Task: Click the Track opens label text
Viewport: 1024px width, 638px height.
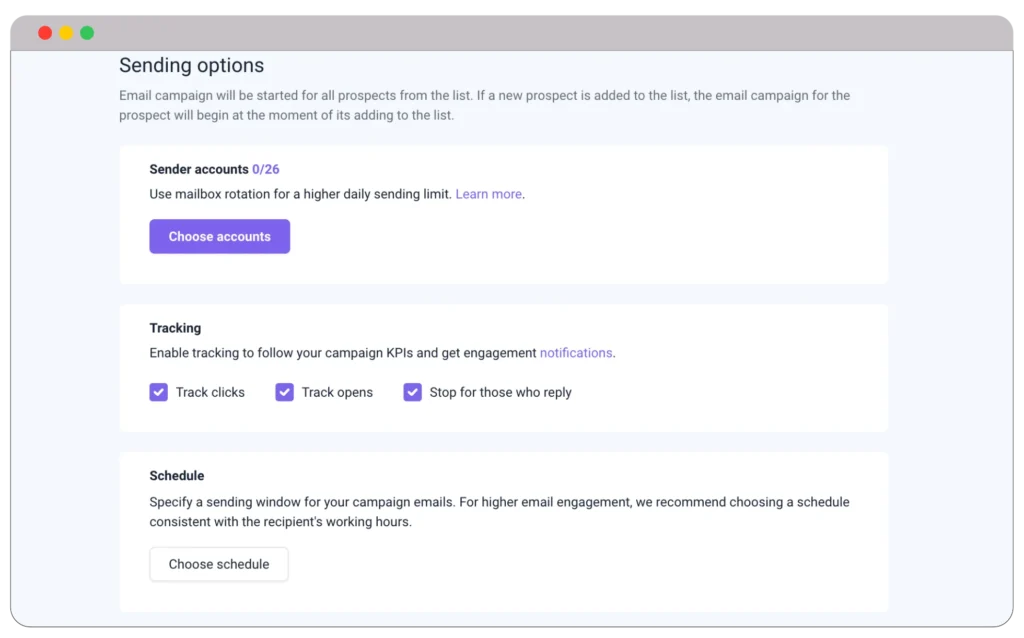Action: coord(337,392)
